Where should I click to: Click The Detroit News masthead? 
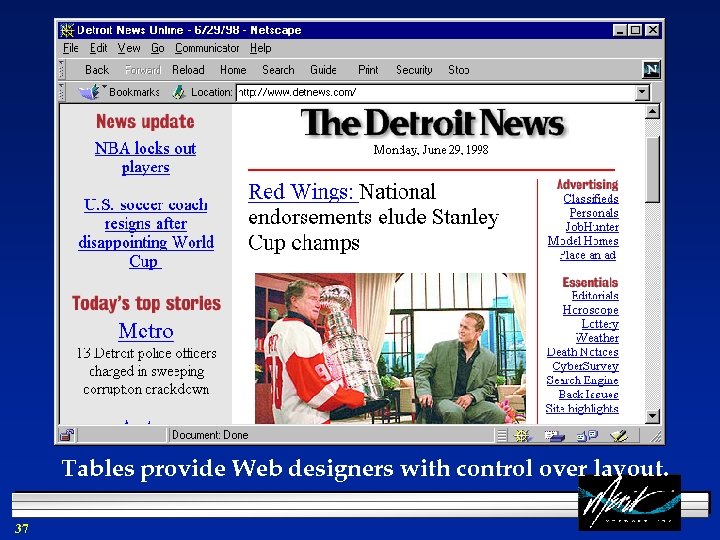click(x=432, y=123)
